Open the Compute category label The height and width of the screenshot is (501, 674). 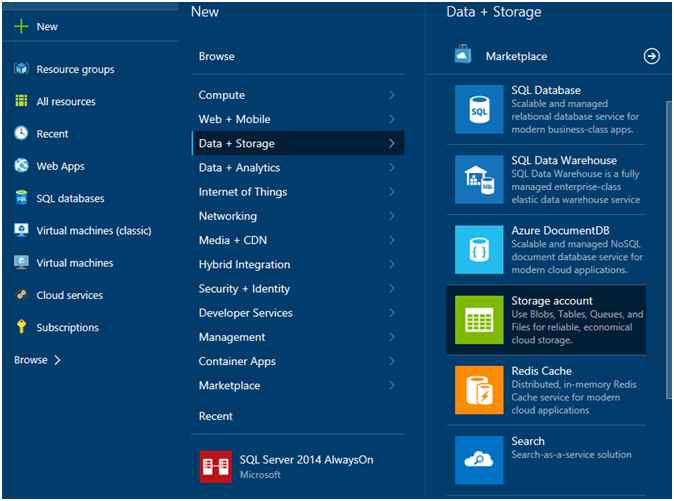(x=221, y=95)
